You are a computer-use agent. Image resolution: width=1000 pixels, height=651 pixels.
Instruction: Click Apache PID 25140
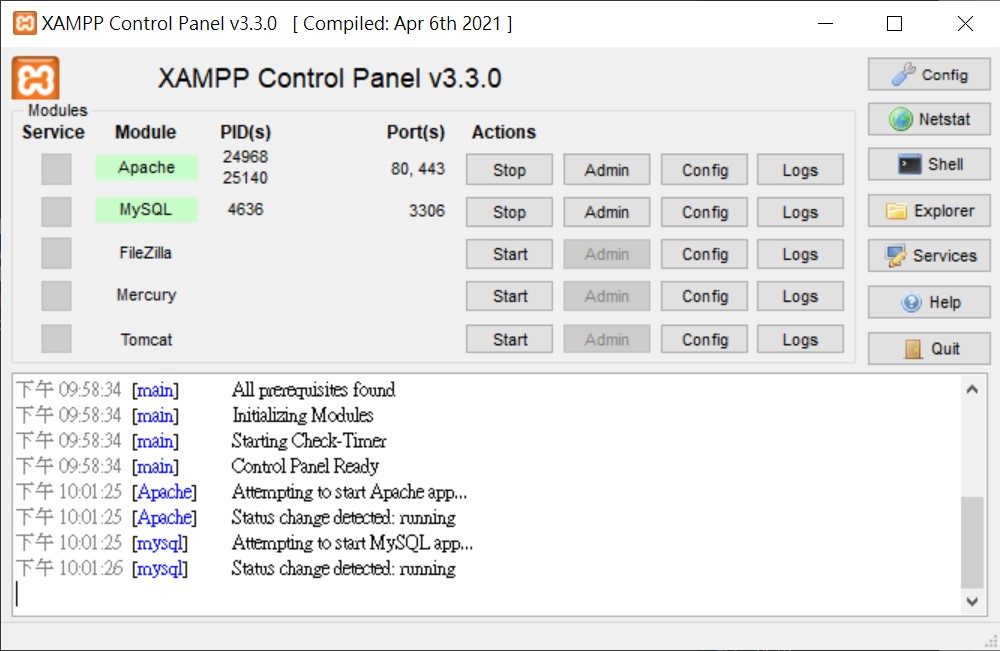pos(246,177)
